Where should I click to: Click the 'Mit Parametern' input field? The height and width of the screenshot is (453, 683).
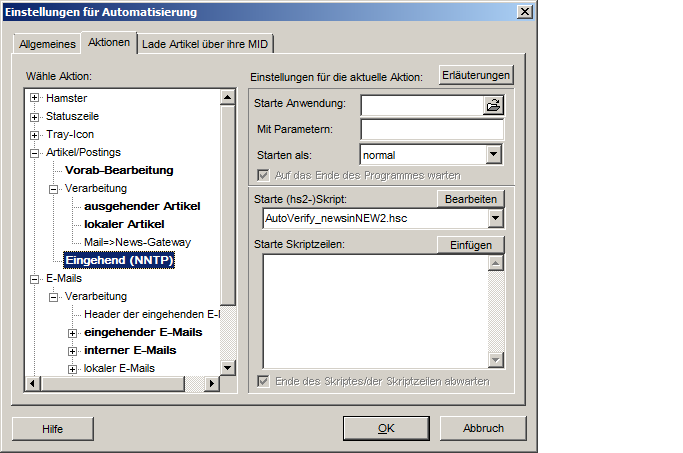point(432,129)
